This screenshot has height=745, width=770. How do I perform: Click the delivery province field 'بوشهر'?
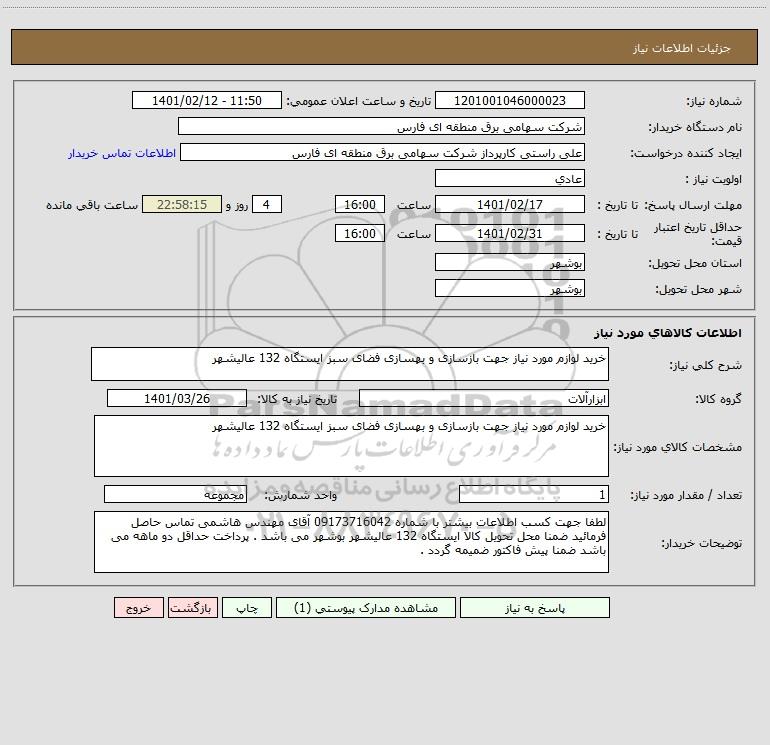510,262
